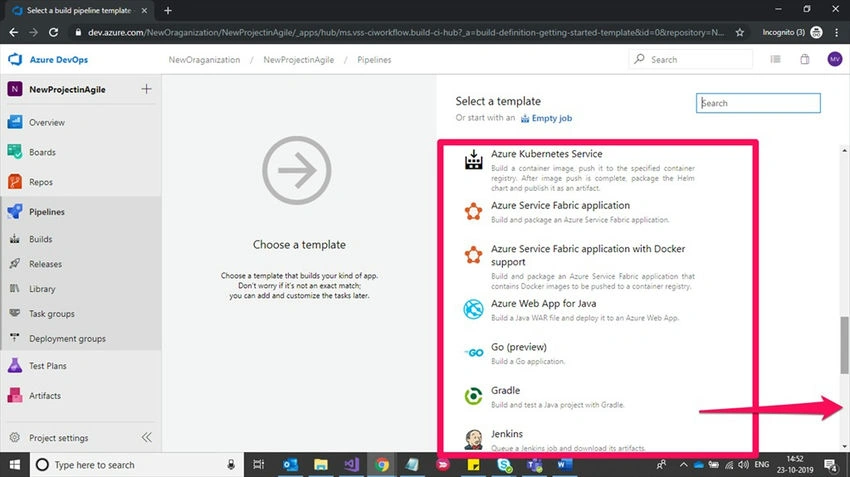Select the Azure Kubernetes Service template icon
Image resolution: width=850 pixels, height=477 pixels.
coord(473,160)
